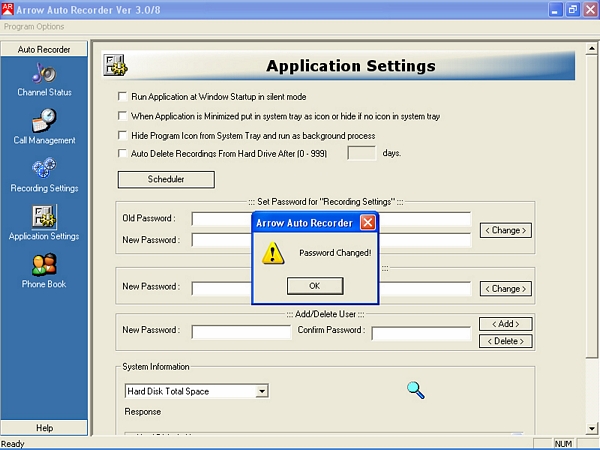Open the Scheduler button

click(166, 179)
